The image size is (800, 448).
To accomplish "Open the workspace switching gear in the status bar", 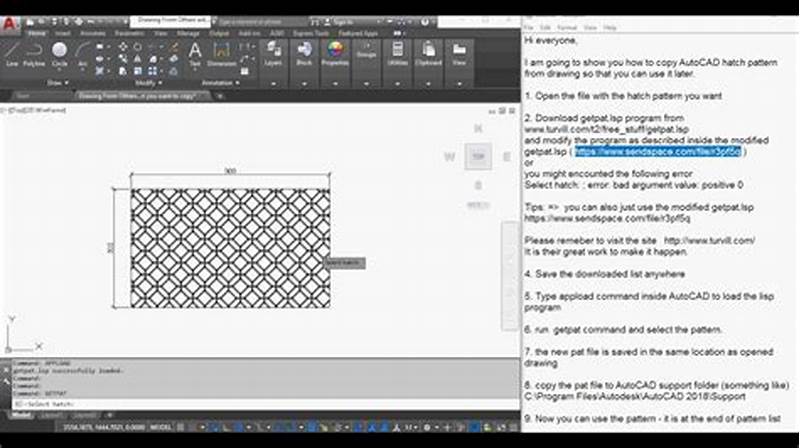I will click(x=428, y=428).
